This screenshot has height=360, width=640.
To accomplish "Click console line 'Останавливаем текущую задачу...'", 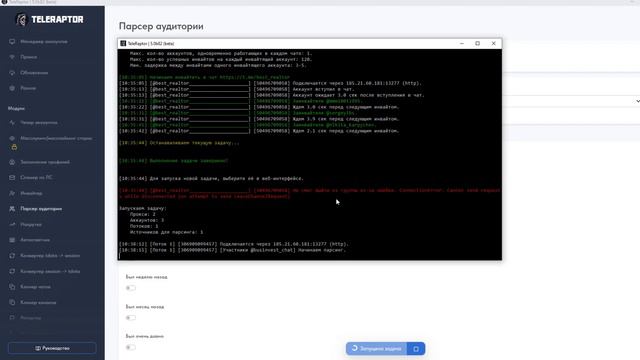I will (x=179, y=143).
